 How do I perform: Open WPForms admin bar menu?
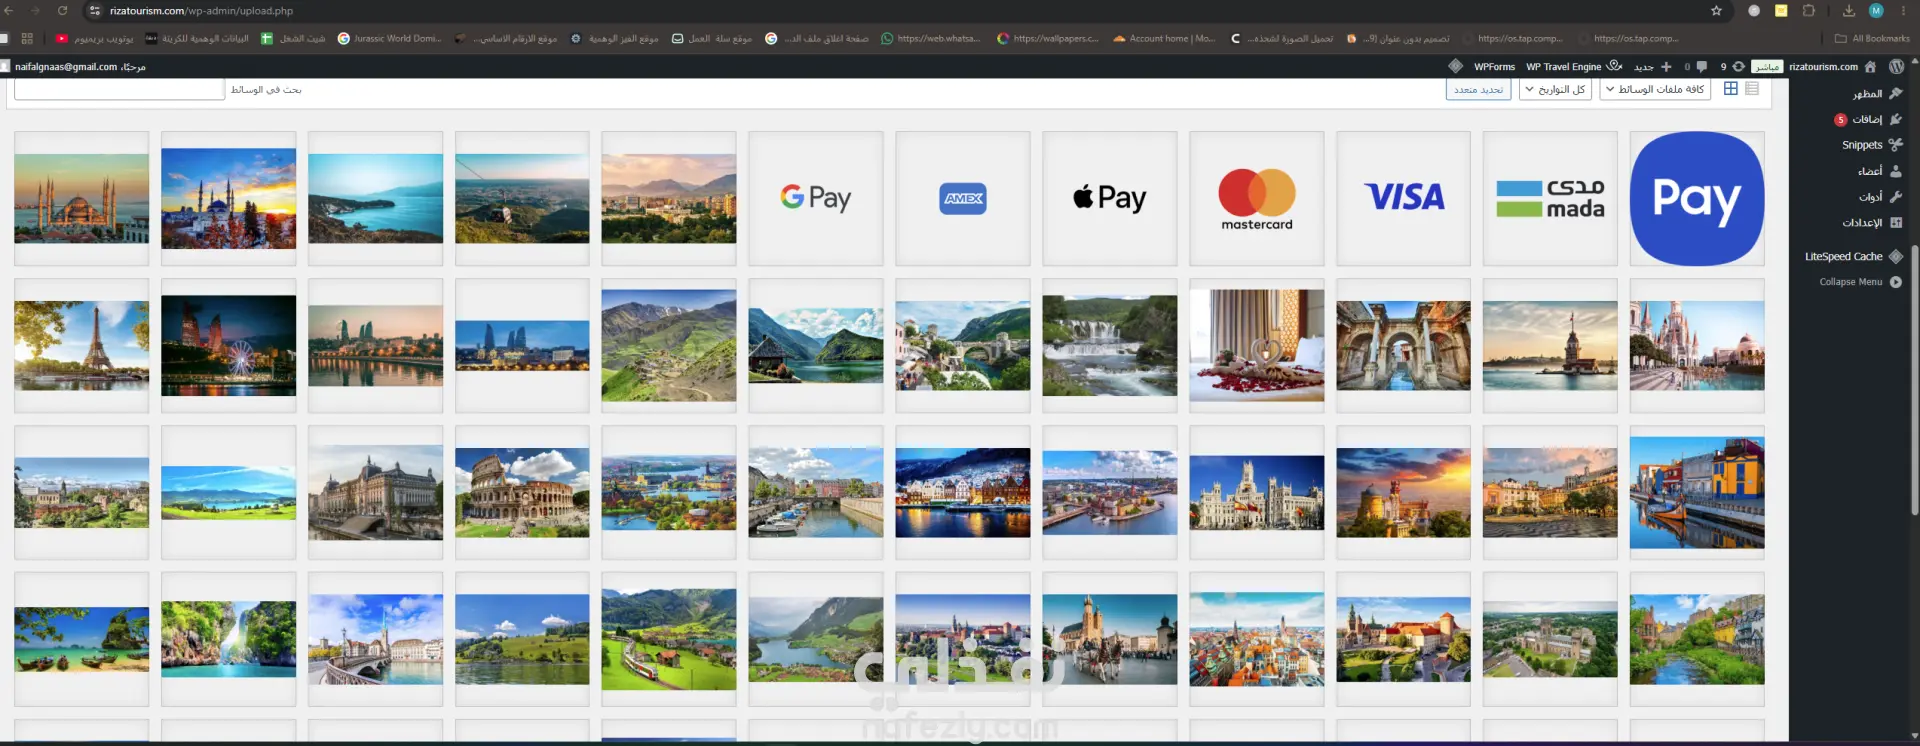(x=1494, y=67)
